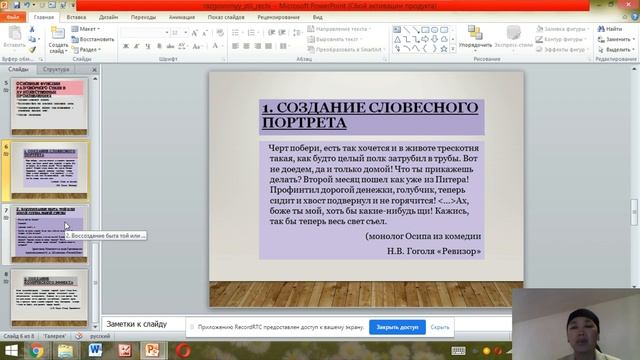
Task: Copy selection with the Copy icon
Action: pos(32,39)
